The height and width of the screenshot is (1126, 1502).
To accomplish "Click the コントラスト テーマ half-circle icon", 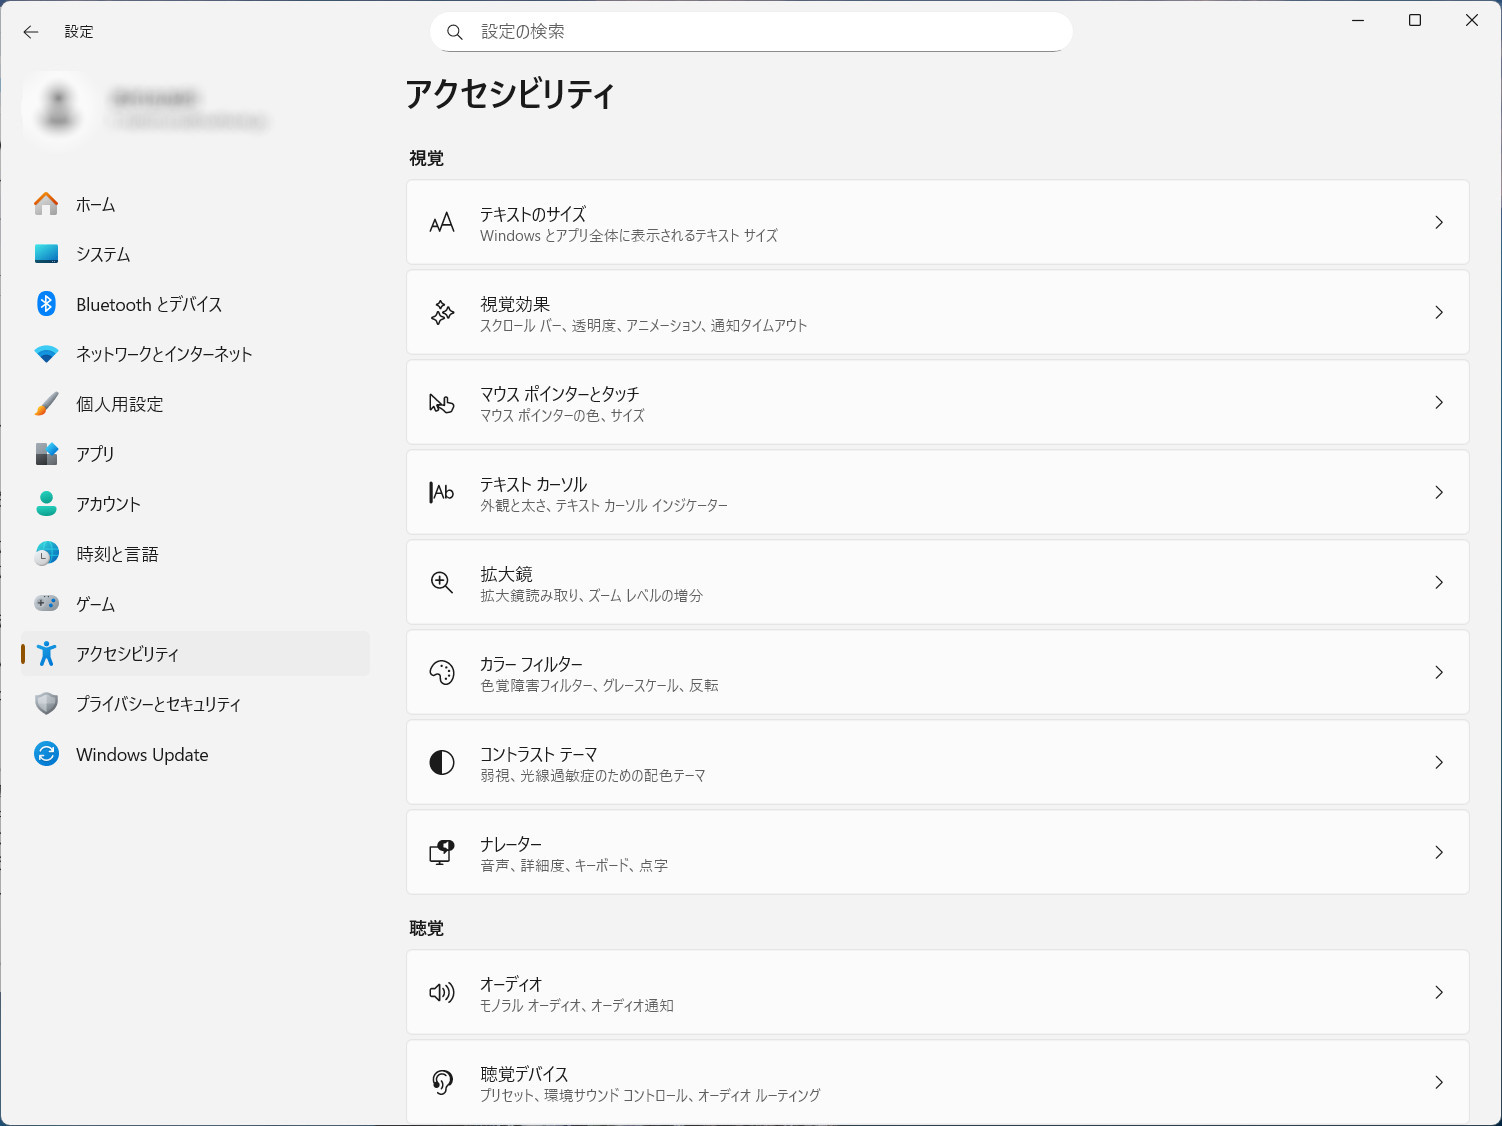I will [442, 762].
